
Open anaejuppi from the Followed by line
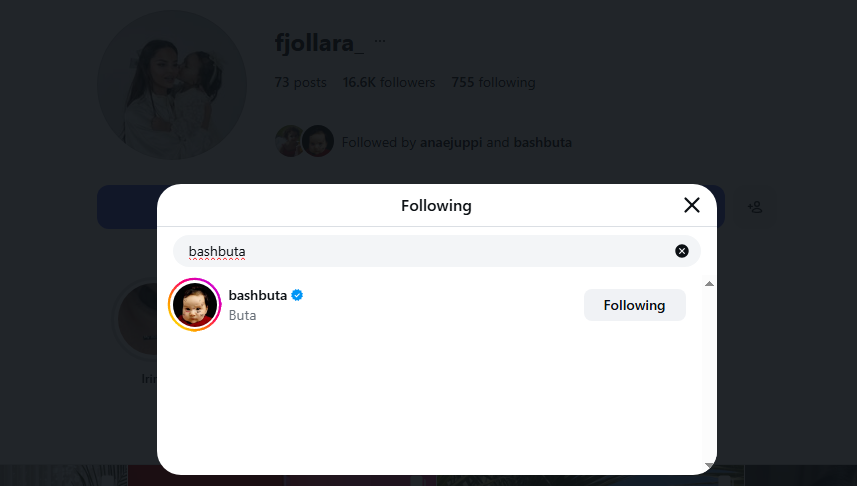(x=451, y=143)
